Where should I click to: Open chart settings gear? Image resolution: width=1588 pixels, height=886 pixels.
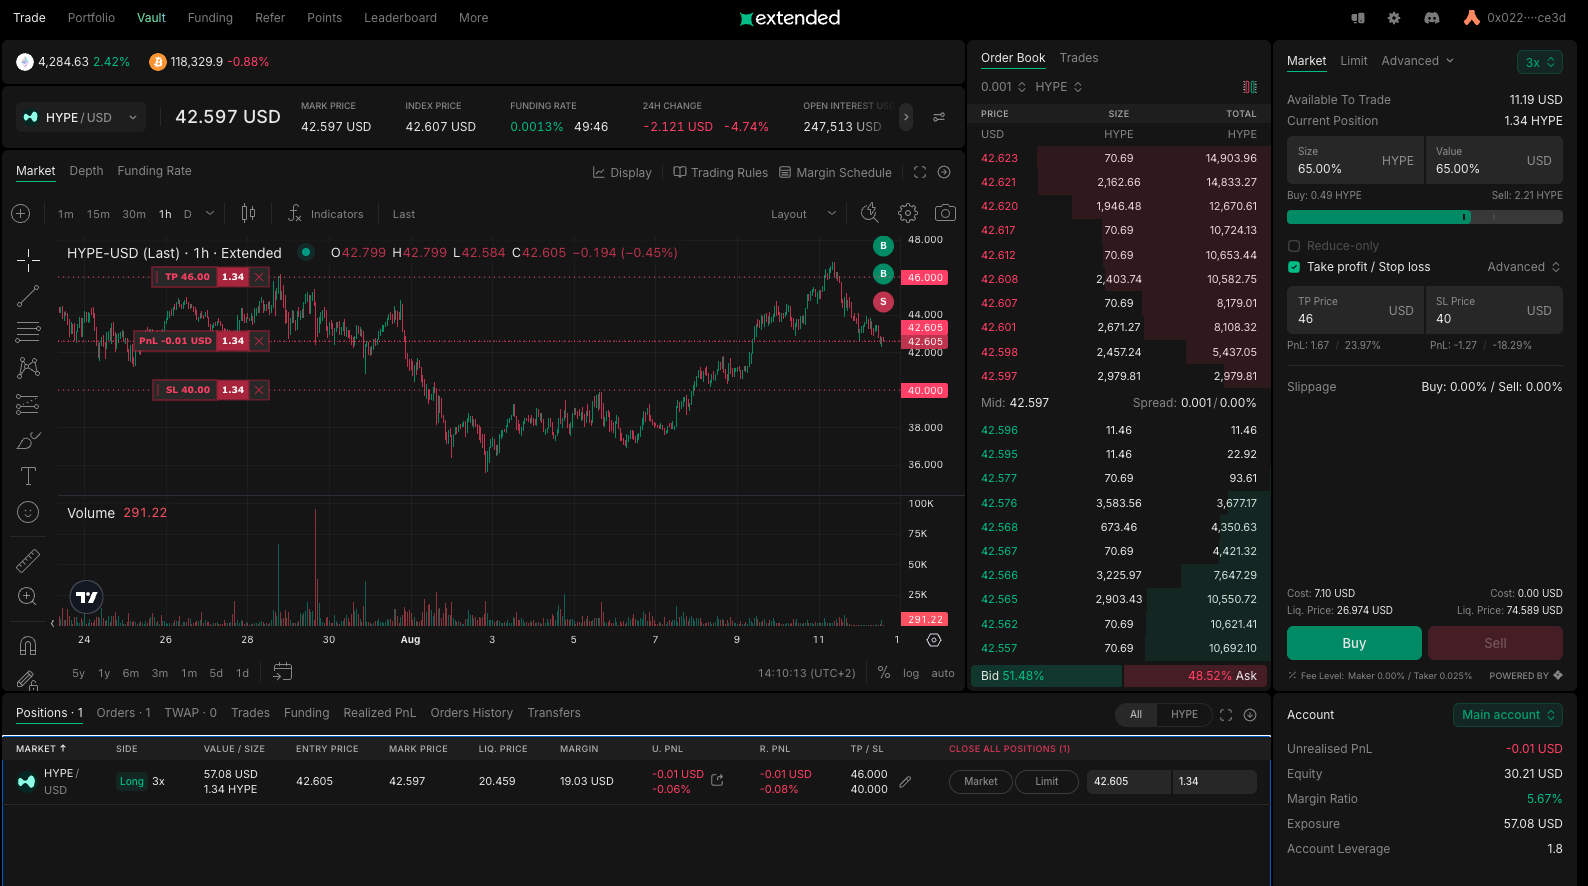click(908, 213)
